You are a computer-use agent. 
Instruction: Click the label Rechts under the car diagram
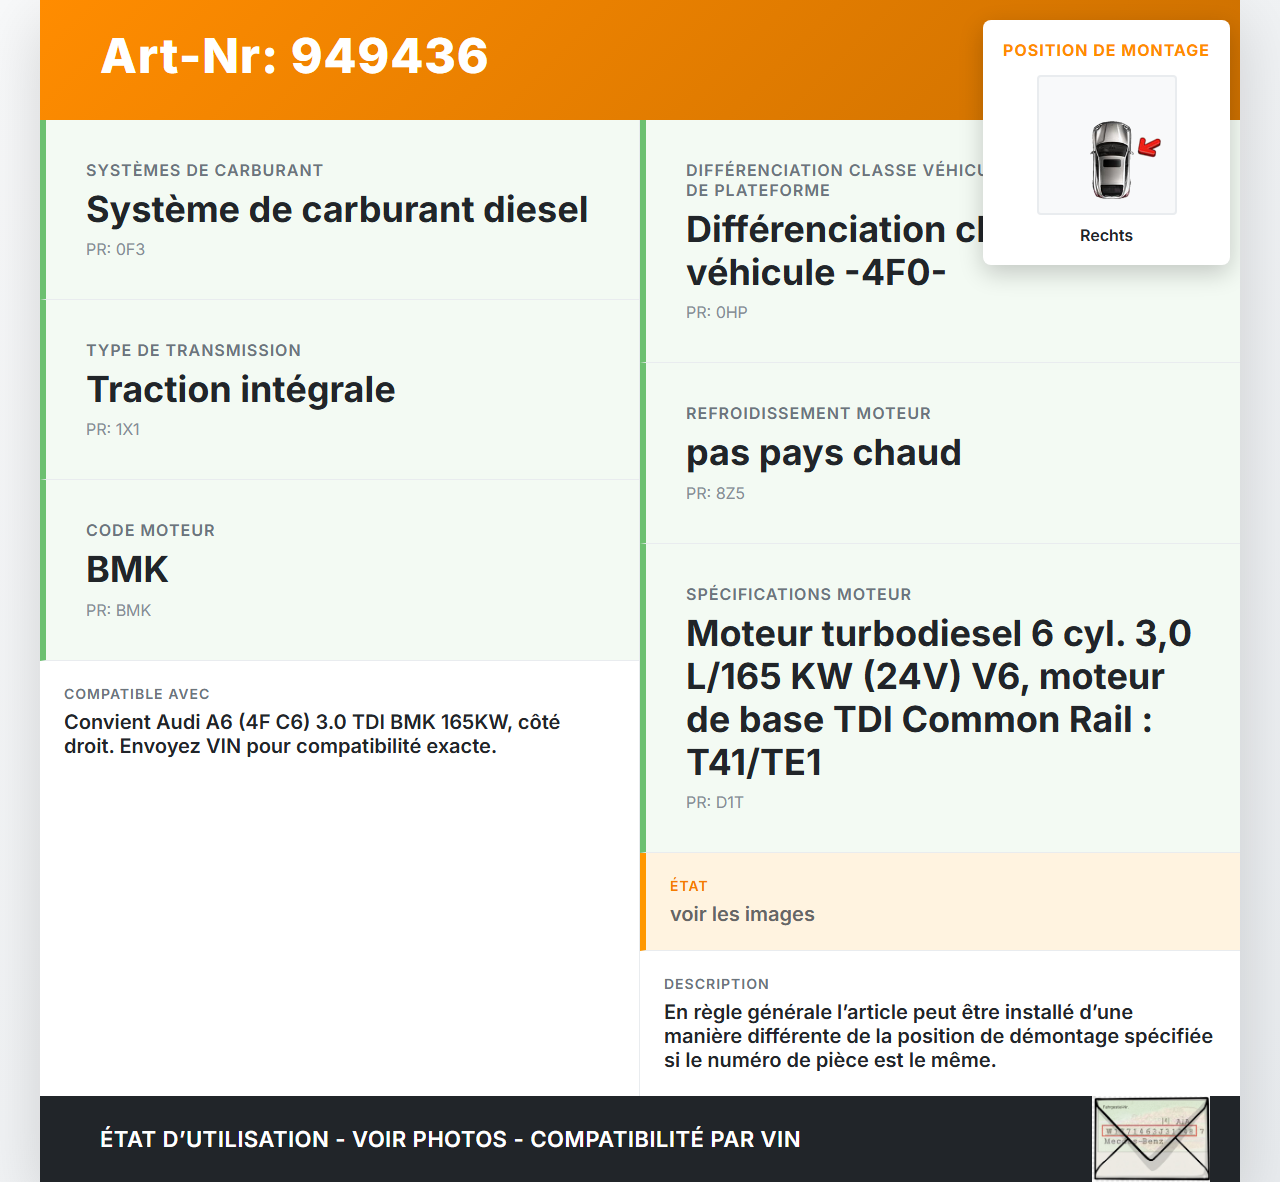pos(1106,235)
